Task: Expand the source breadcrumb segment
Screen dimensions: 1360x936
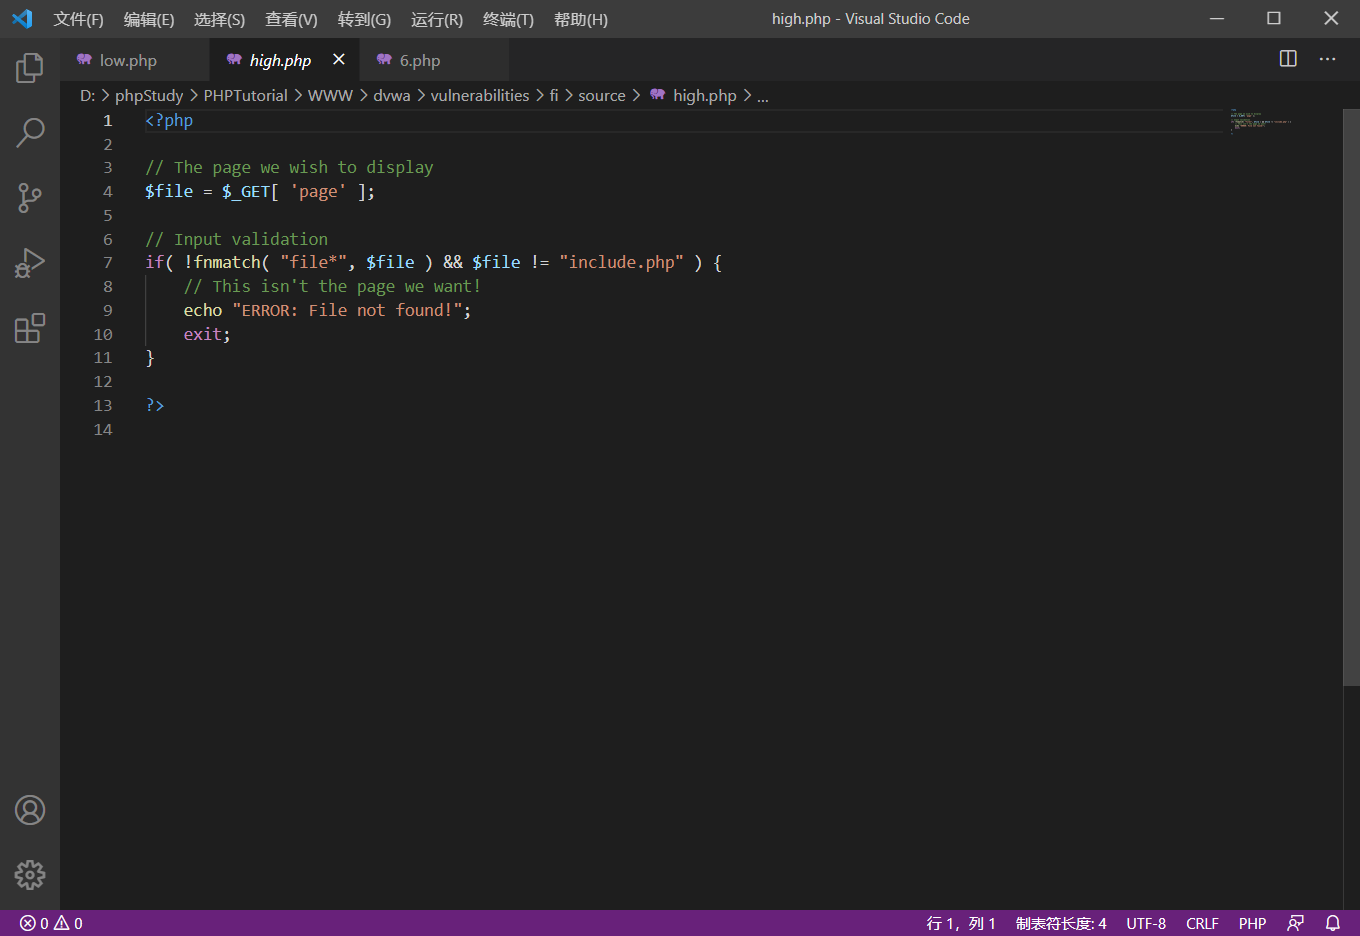Action: [x=601, y=96]
